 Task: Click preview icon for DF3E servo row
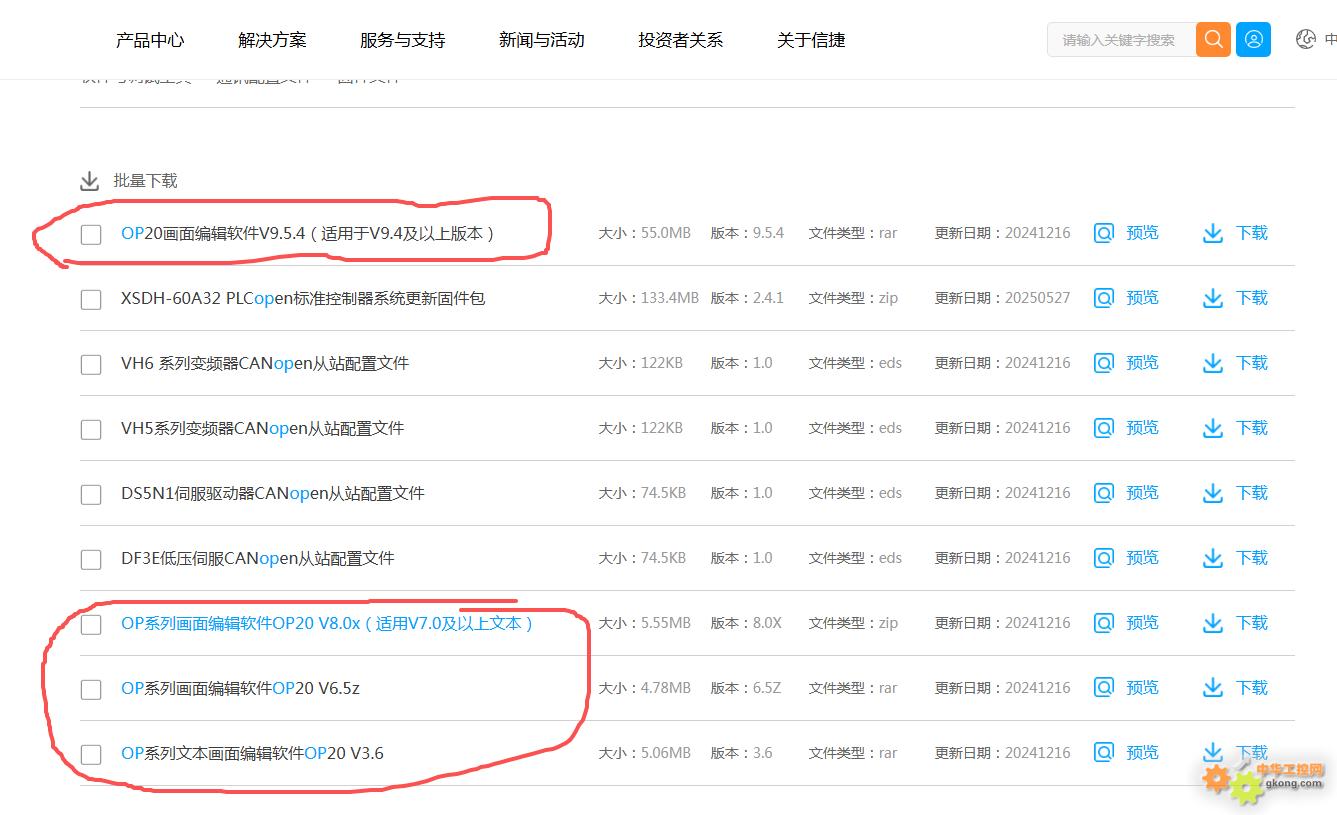(x=1104, y=558)
